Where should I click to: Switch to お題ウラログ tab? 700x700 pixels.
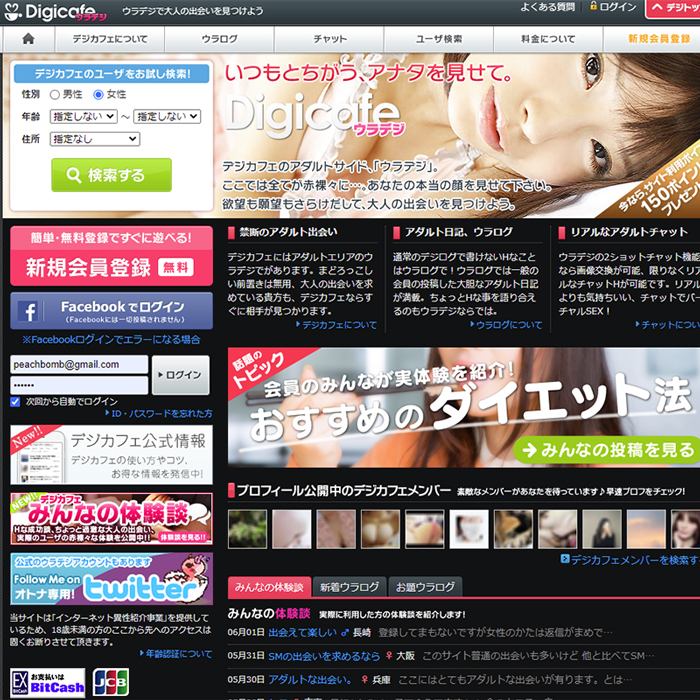[425, 587]
